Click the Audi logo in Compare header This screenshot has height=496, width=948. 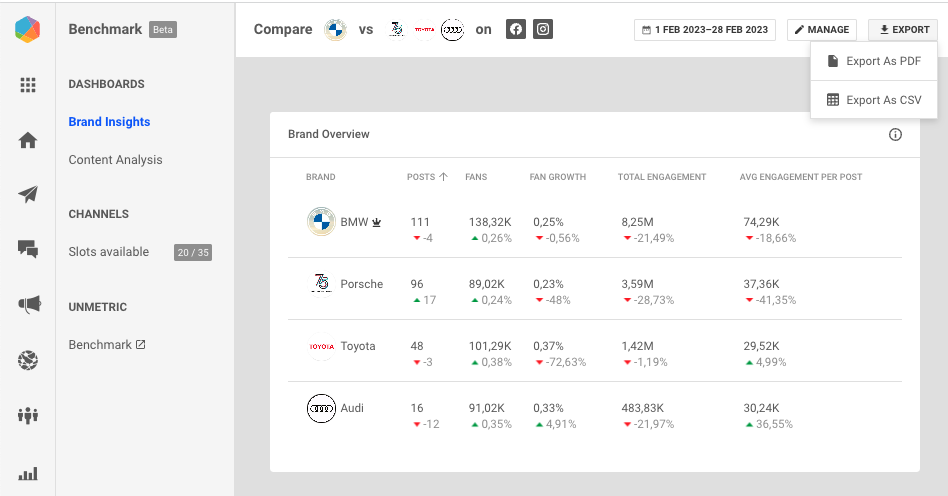pyautogui.click(x=452, y=30)
